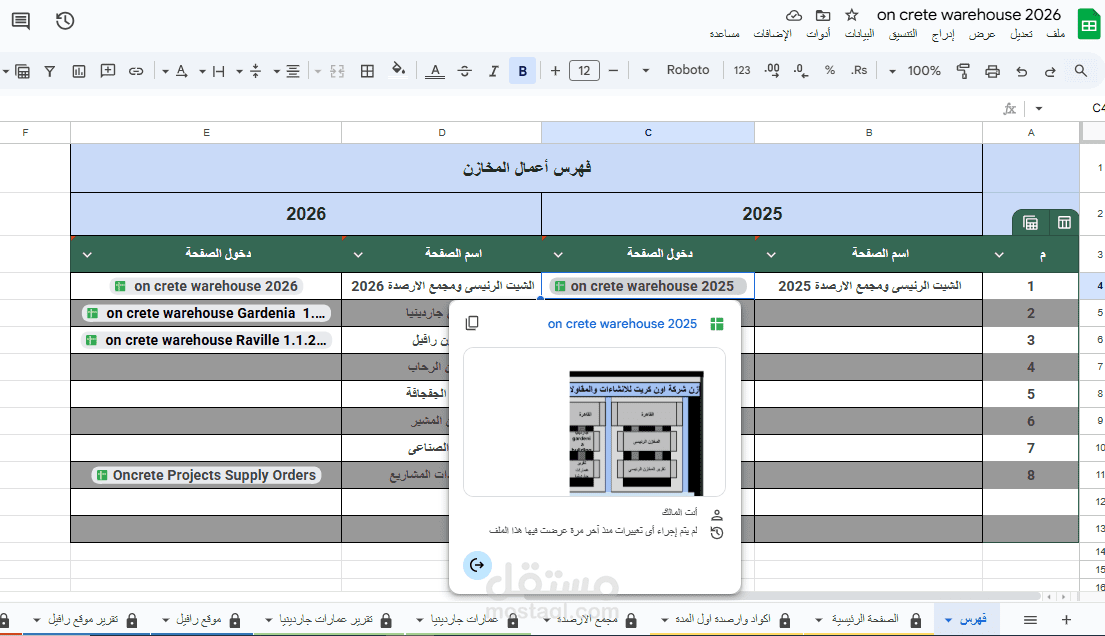The image size is (1105, 636).
Task: Open the on crete warehouse 2025 link
Action: point(621,323)
